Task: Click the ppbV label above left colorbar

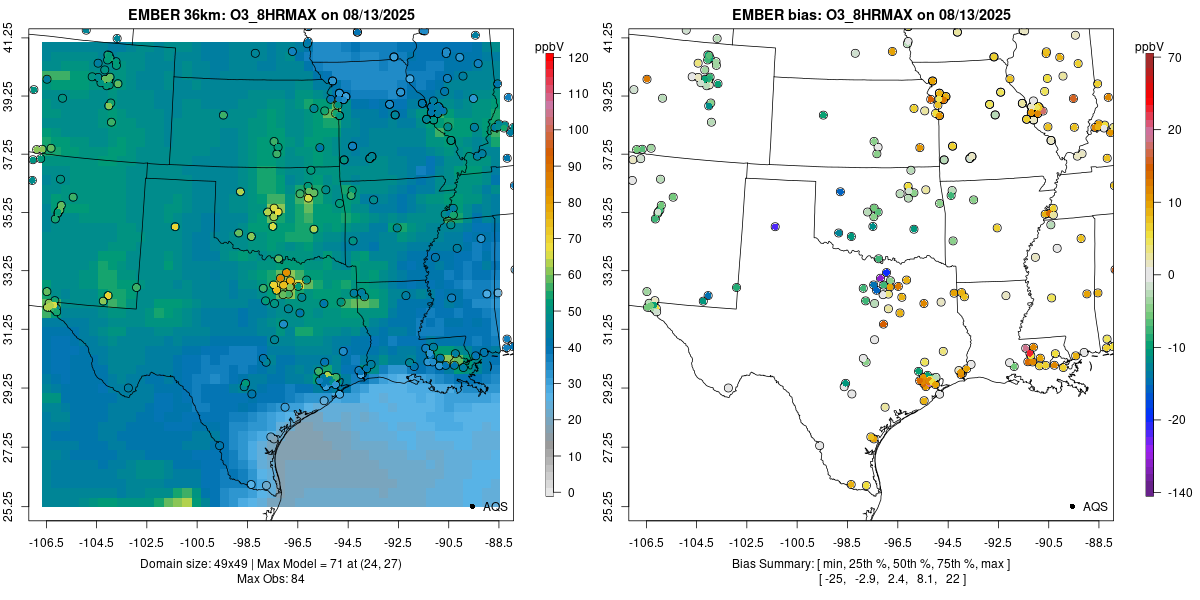Action: [550, 46]
